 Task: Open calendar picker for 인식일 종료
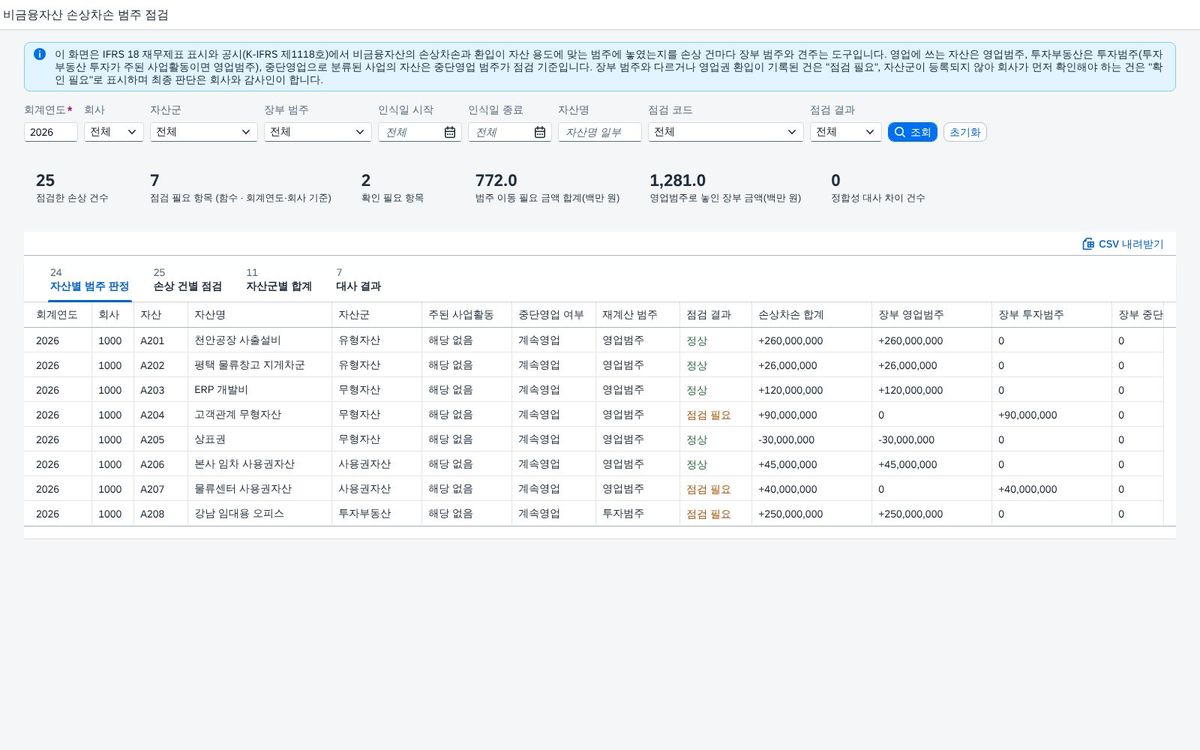click(x=540, y=132)
